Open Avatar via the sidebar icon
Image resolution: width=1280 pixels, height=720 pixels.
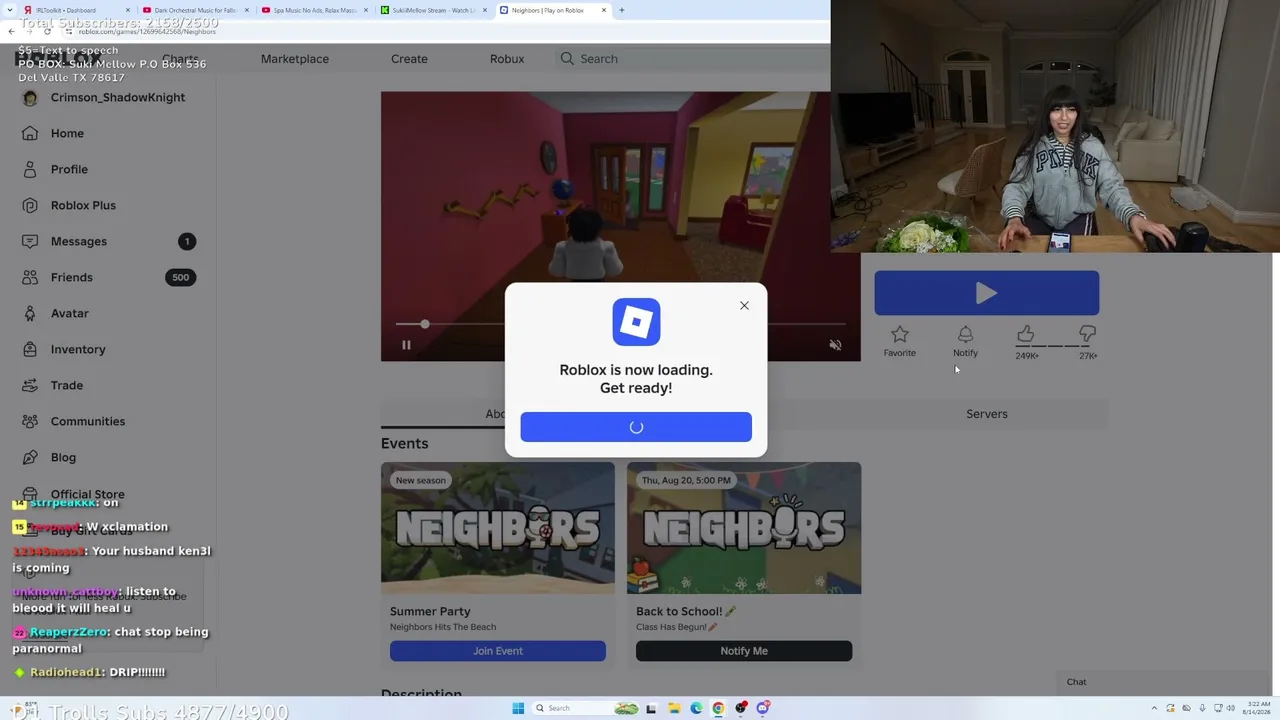coord(30,313)
